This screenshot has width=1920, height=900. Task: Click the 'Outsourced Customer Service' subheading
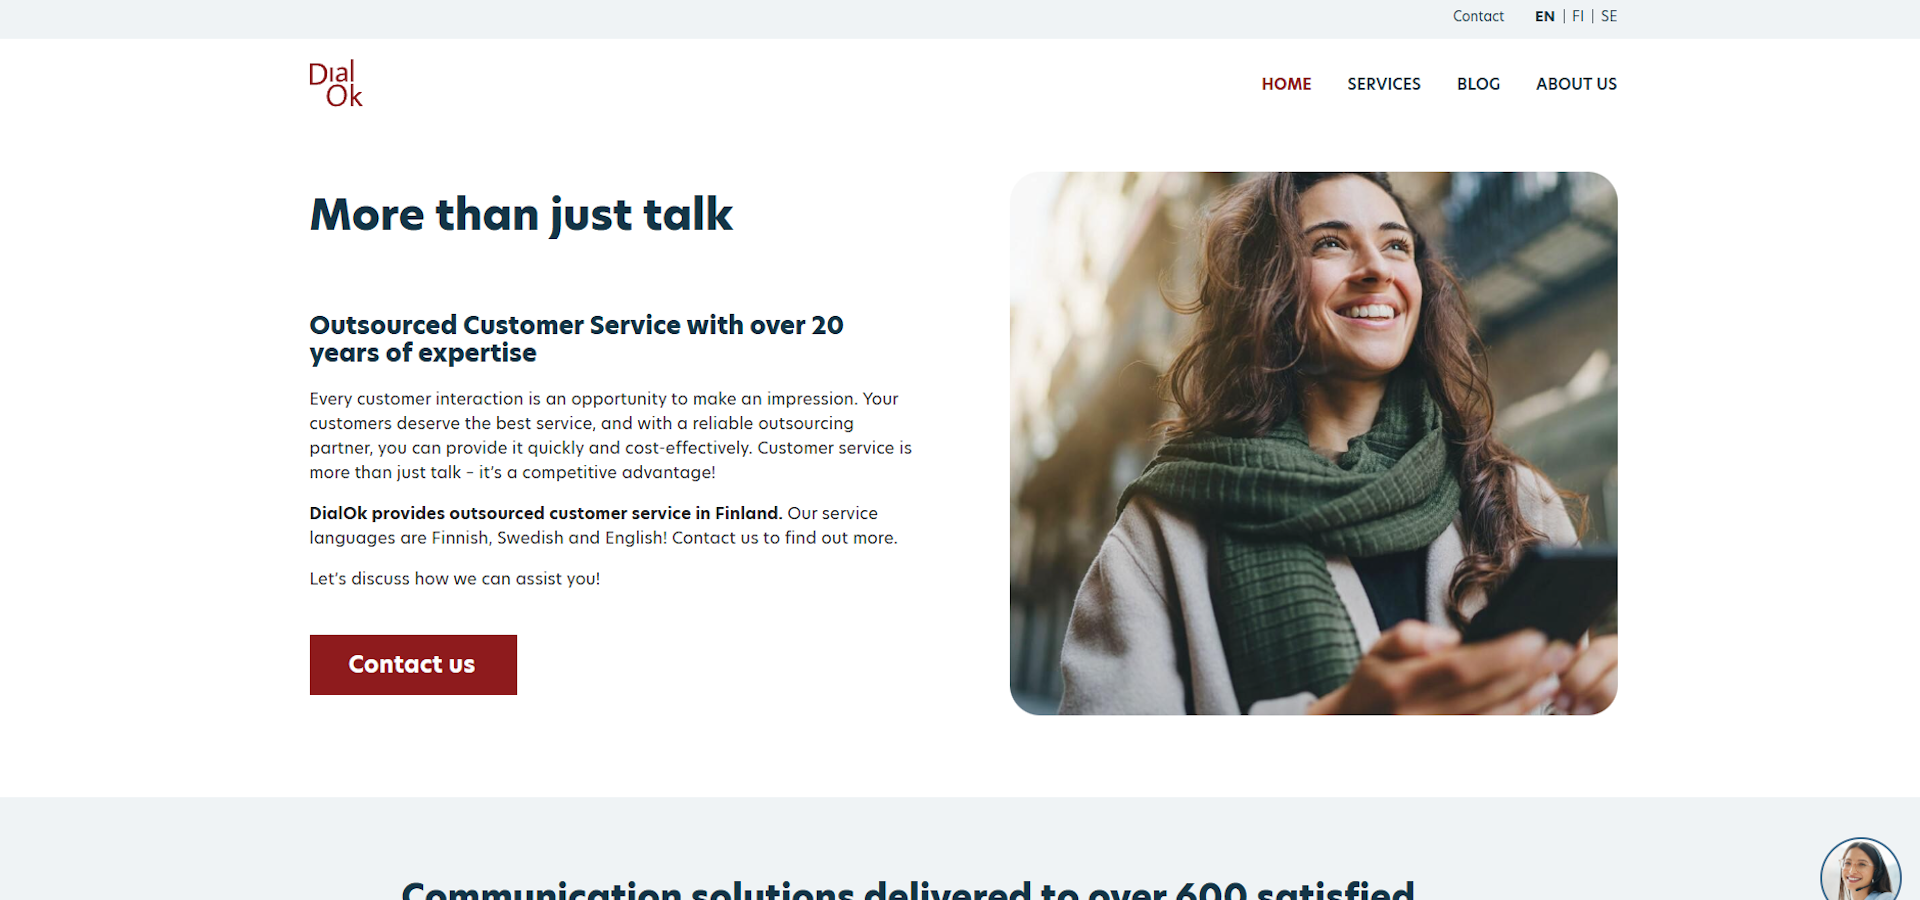(x=576, y=339)
